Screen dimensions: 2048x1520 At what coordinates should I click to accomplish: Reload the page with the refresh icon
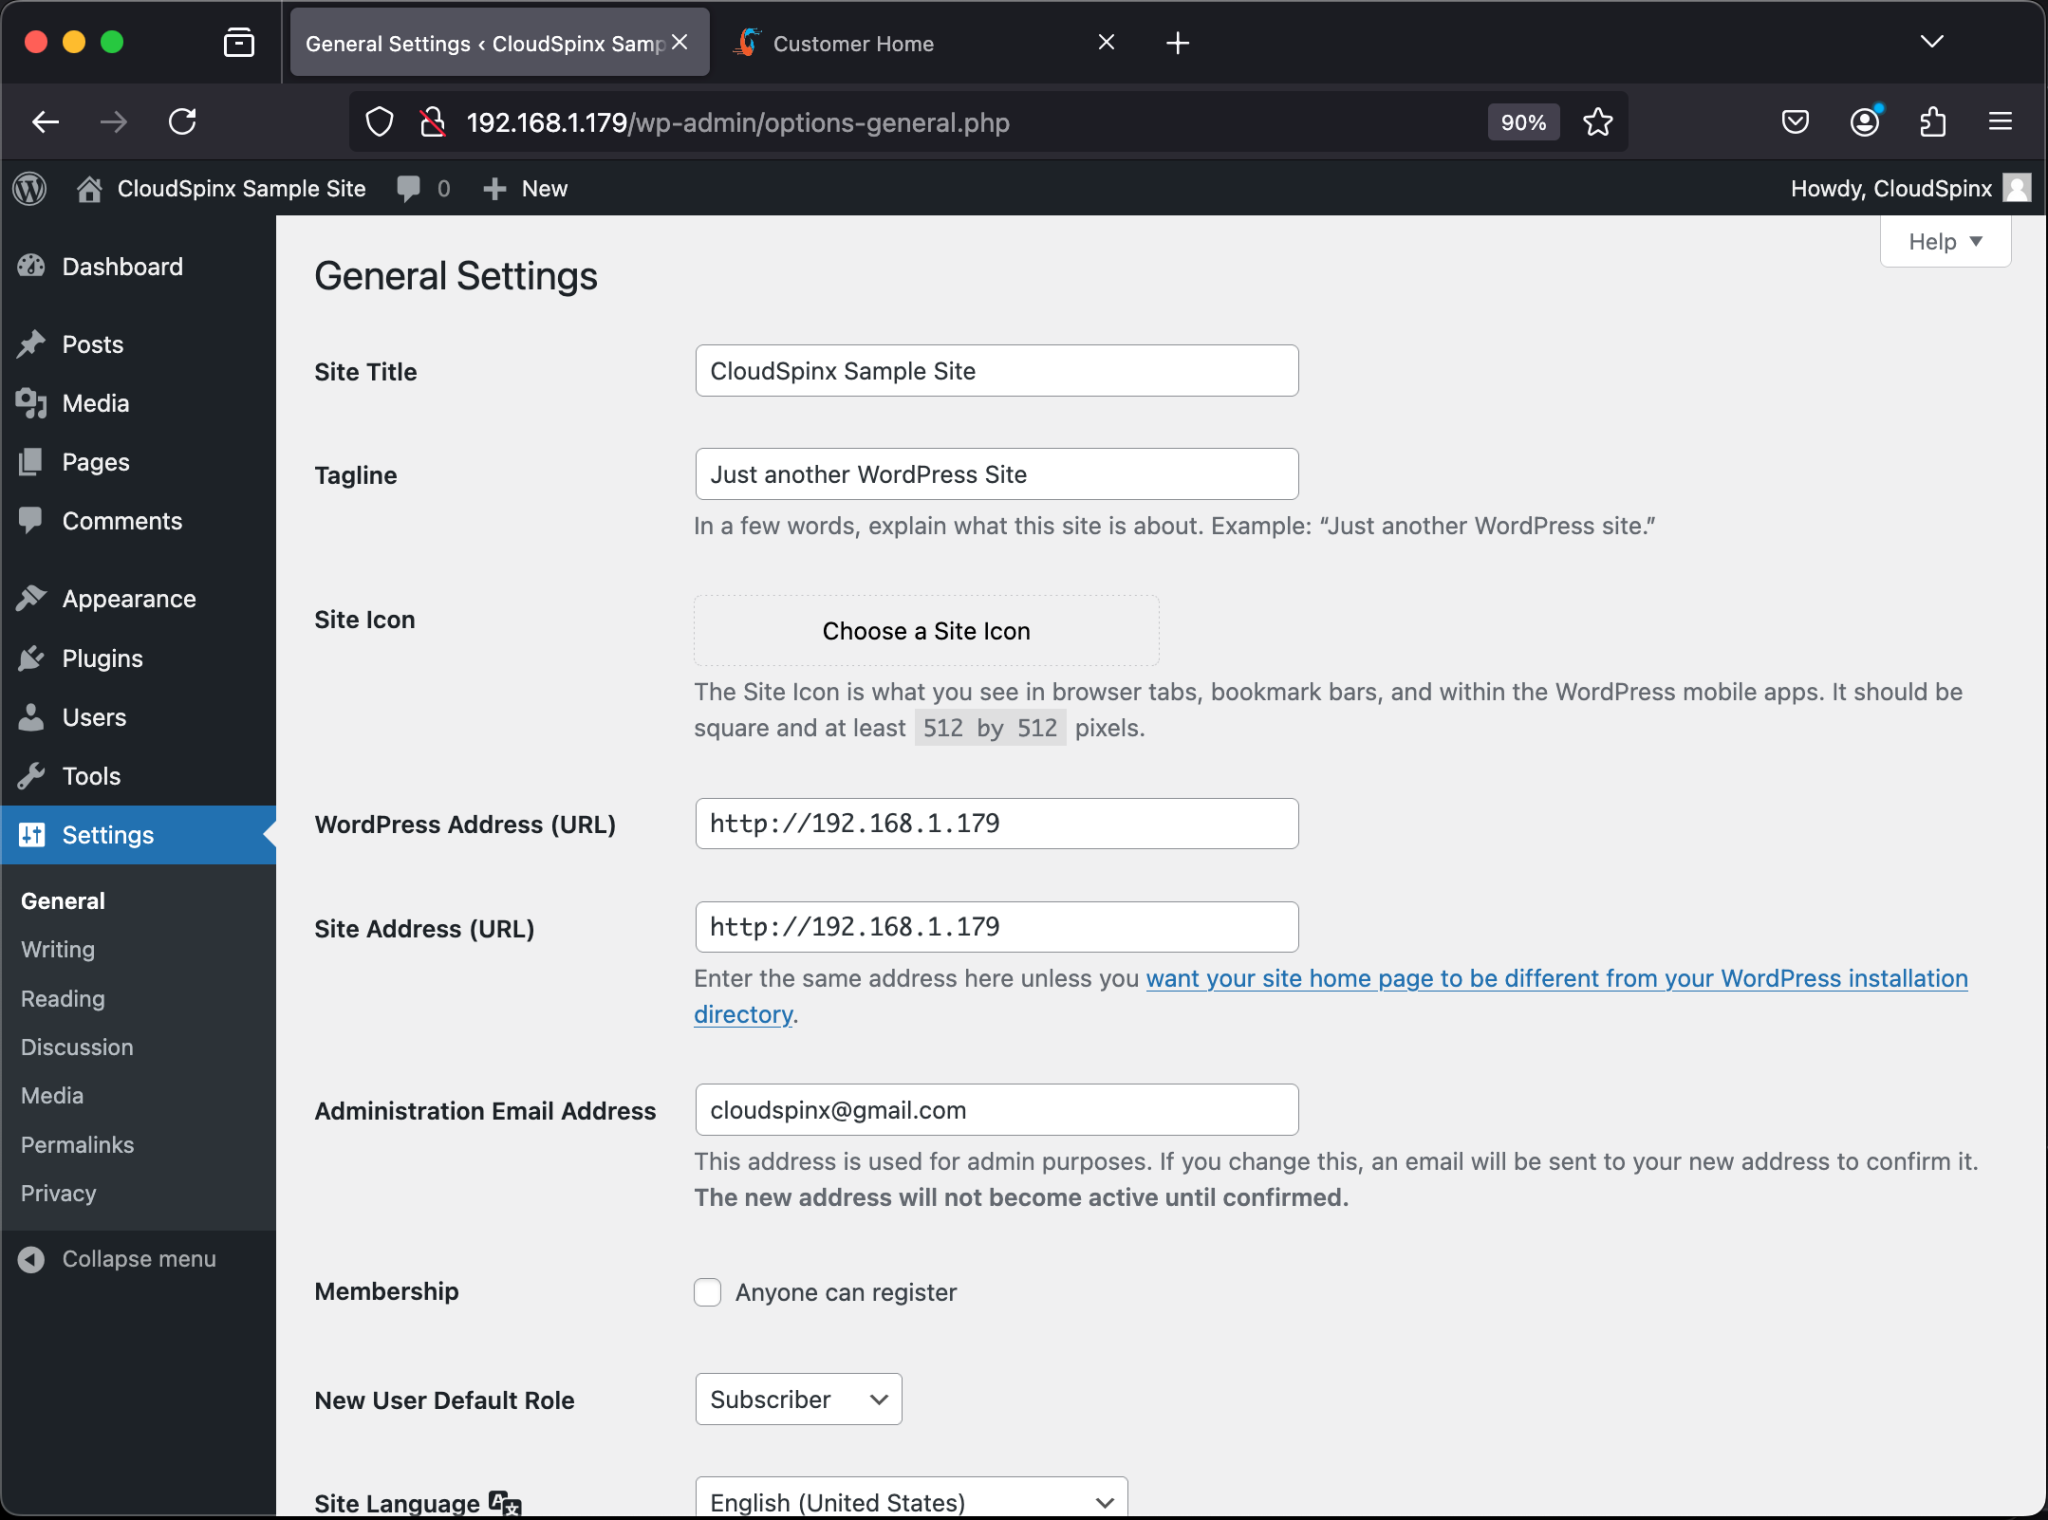click(182, 121)
